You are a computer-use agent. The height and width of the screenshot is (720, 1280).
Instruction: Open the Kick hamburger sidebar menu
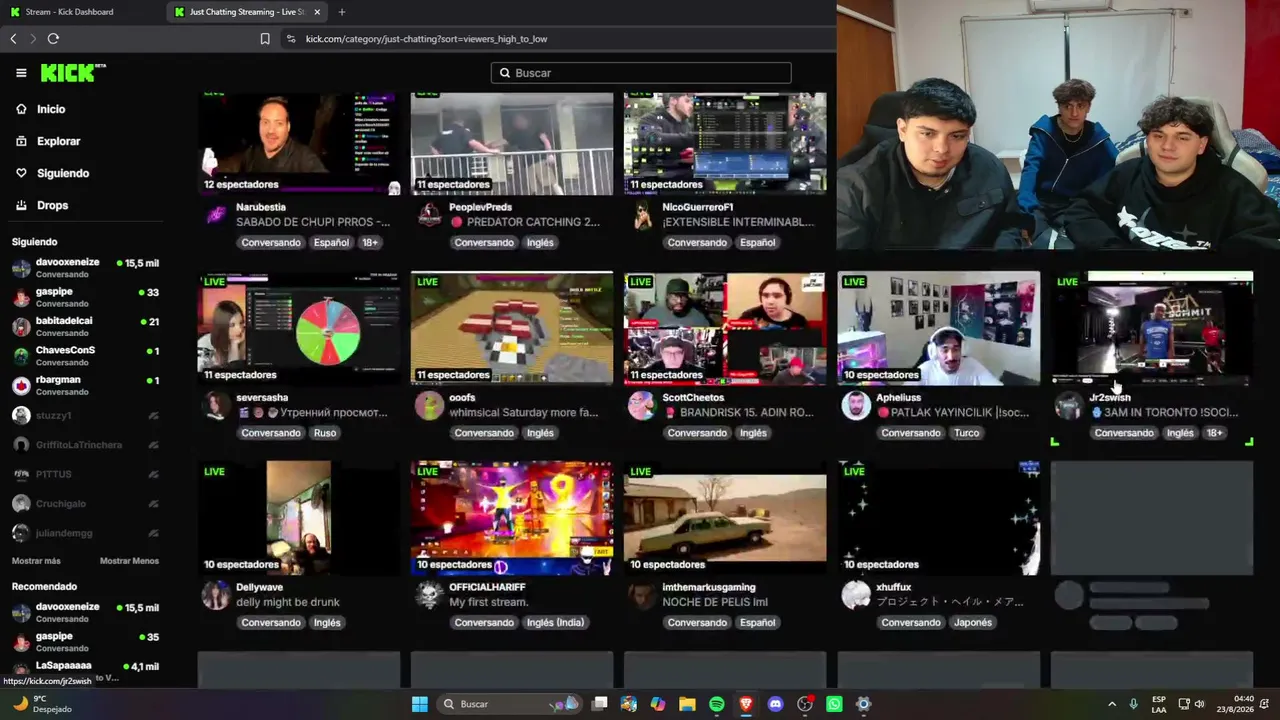pyautogui.click(x=21, y=73)
